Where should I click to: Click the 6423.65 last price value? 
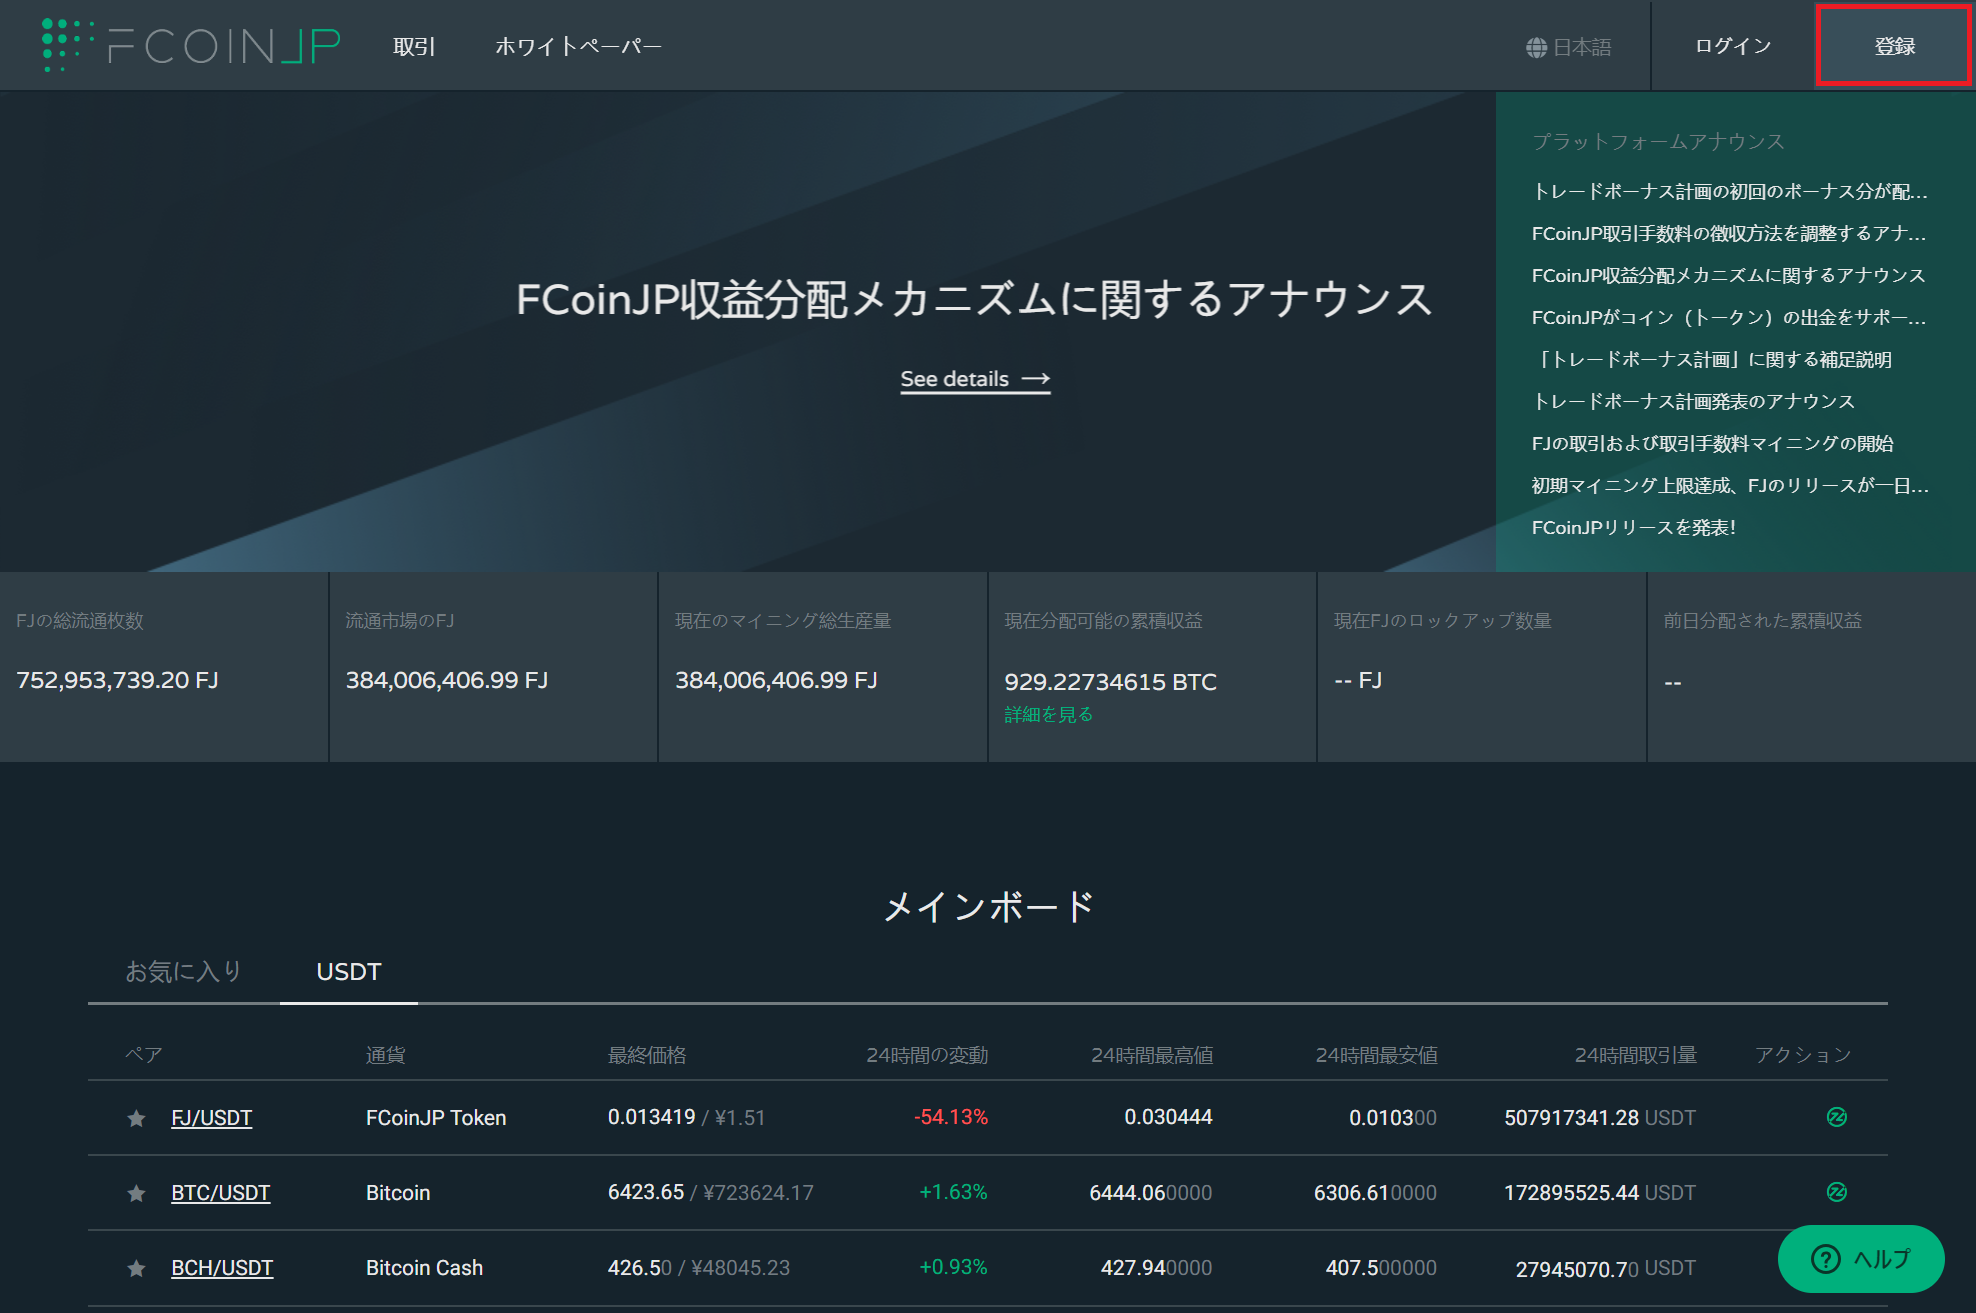click(x=646, y=1192)
